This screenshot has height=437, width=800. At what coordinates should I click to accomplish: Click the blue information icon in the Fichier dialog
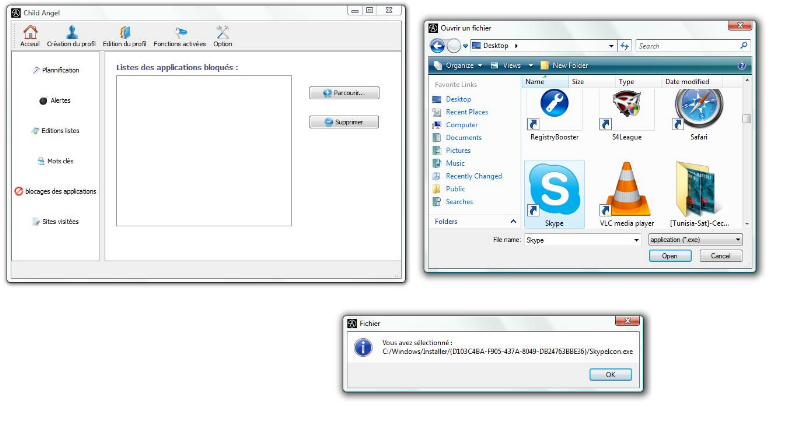coord(363,348)
